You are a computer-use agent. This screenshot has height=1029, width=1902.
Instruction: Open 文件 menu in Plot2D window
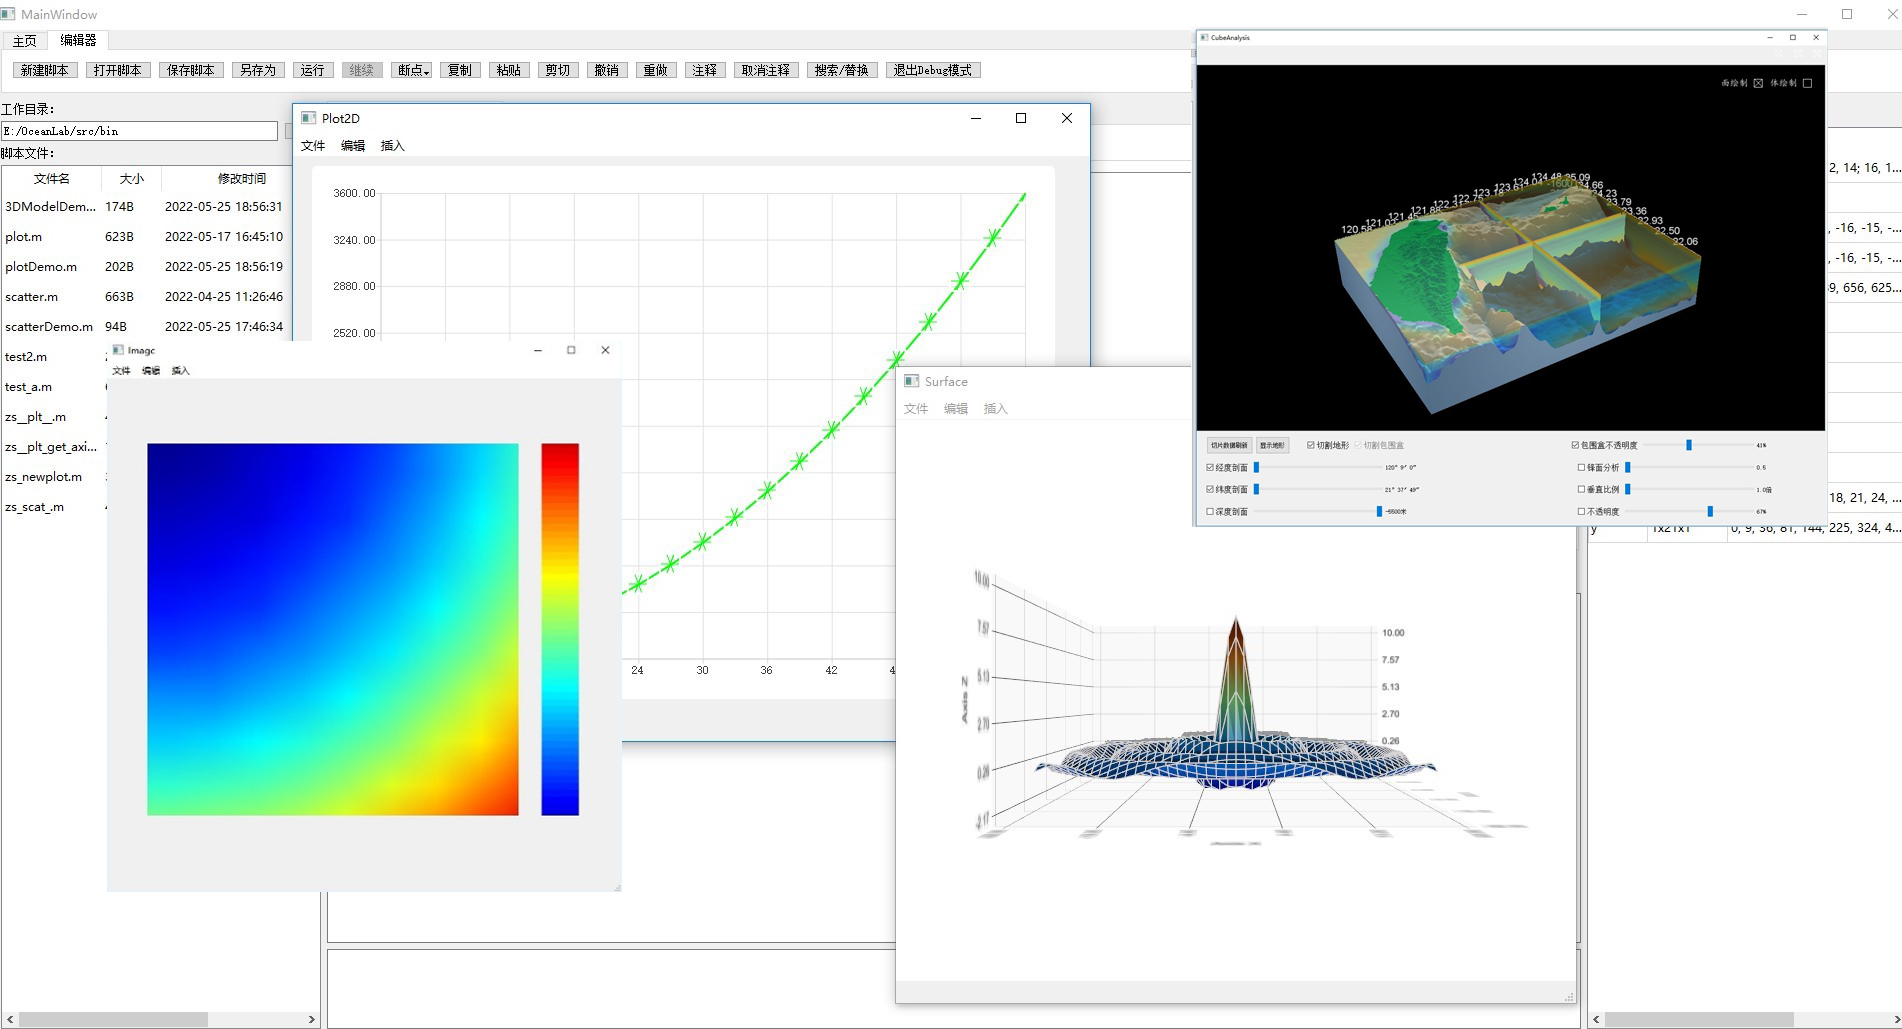click(x=313, y=146)
